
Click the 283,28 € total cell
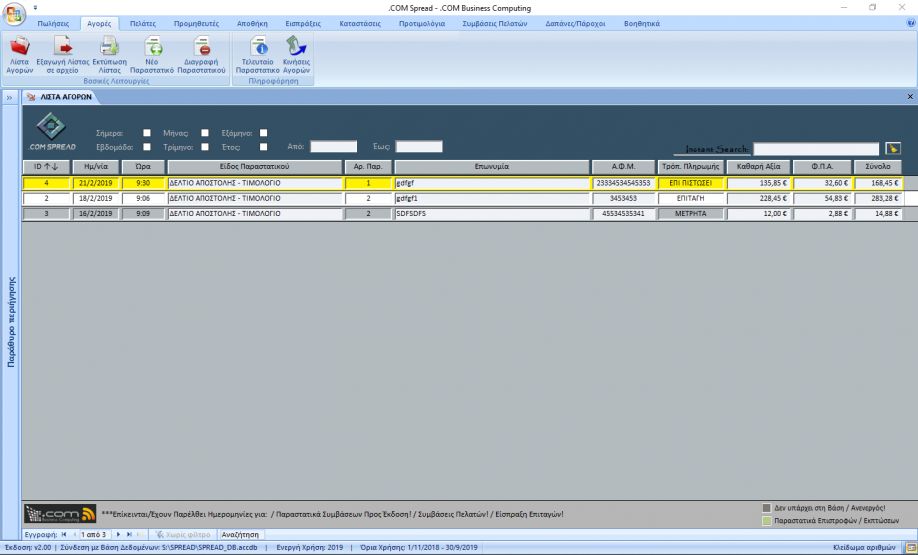tap(878, 198)
